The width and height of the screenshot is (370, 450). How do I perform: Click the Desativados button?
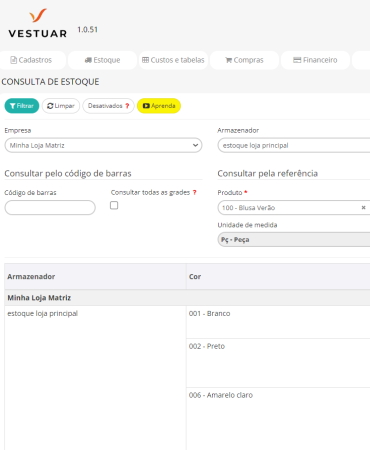click(x=108, y=106)
